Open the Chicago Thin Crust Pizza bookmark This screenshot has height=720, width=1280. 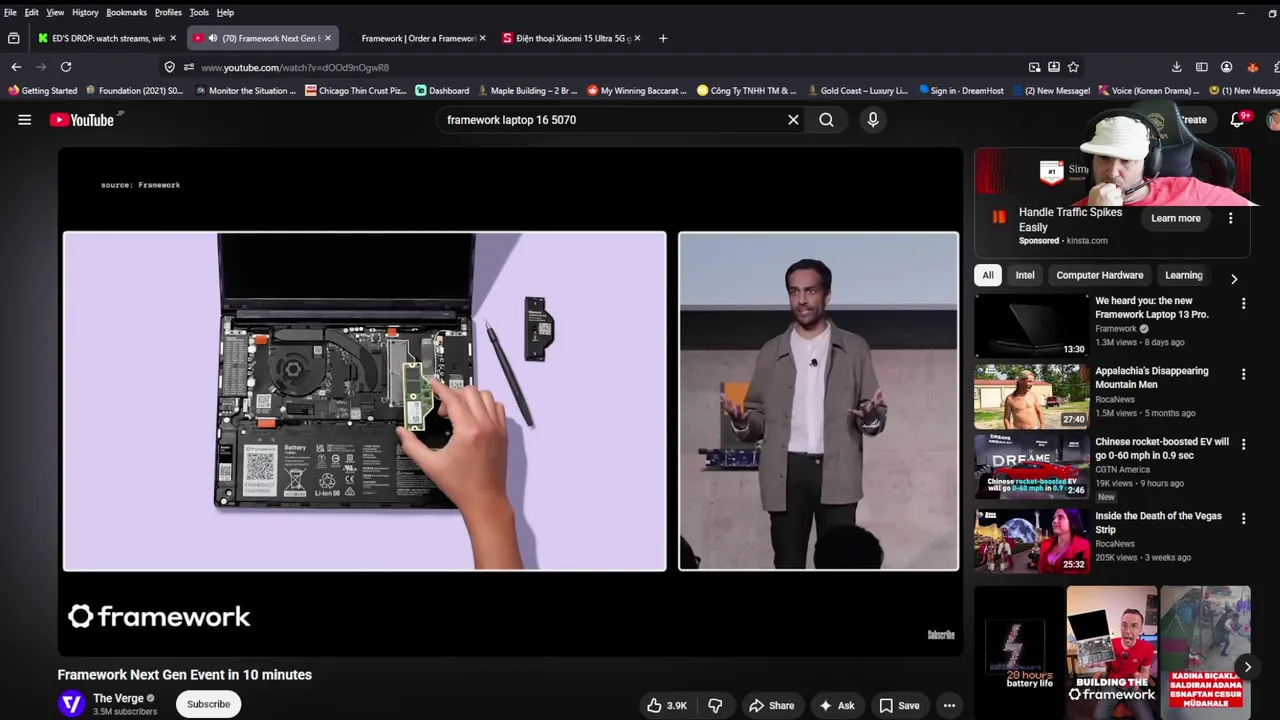[356, 91]
